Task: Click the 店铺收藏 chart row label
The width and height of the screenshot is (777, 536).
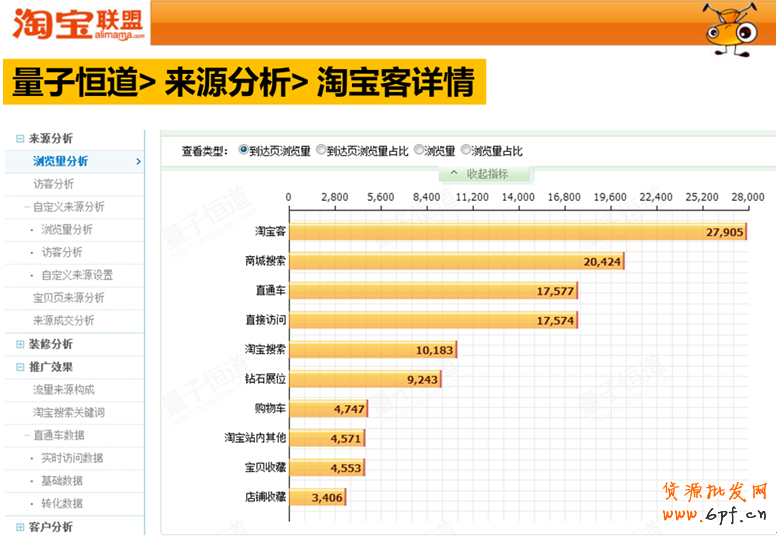Action: [x=265, y=497]
